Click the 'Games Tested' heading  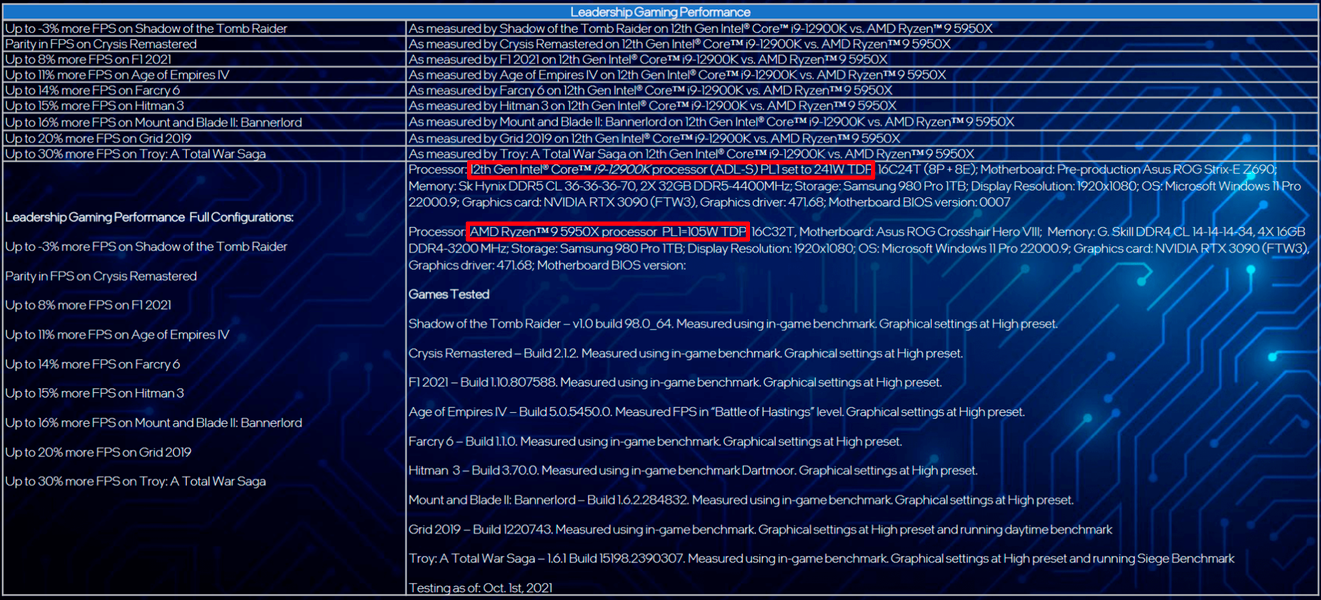[449, 295]
